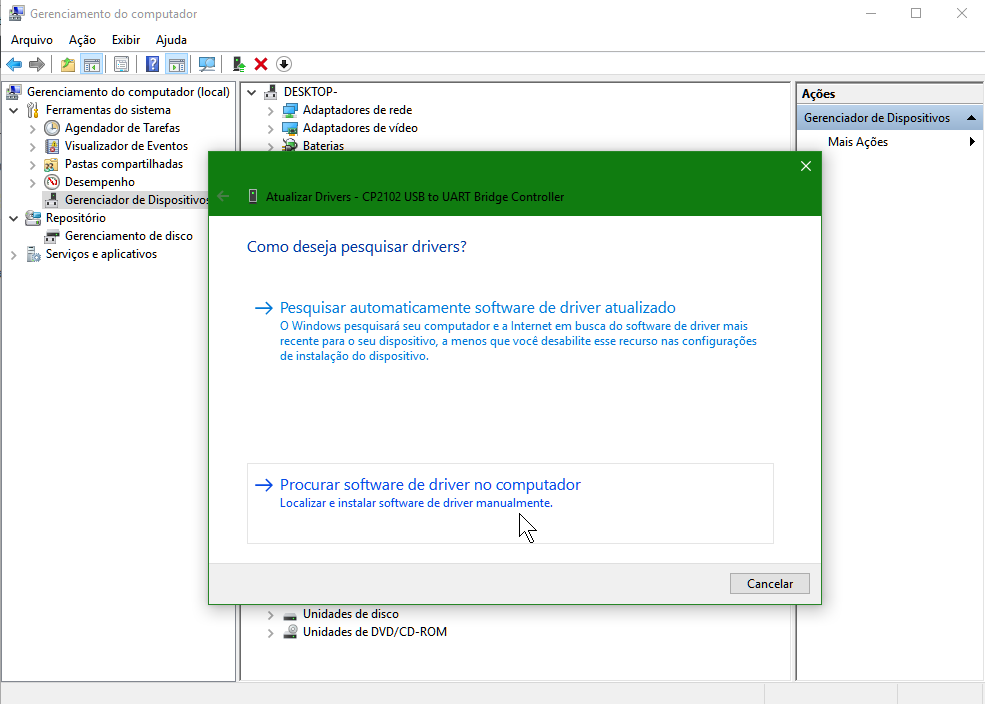This screenshot has width=985, height=704.
Task: Choose Procurar software de driver no computador
Action: [x=510, y=503]
